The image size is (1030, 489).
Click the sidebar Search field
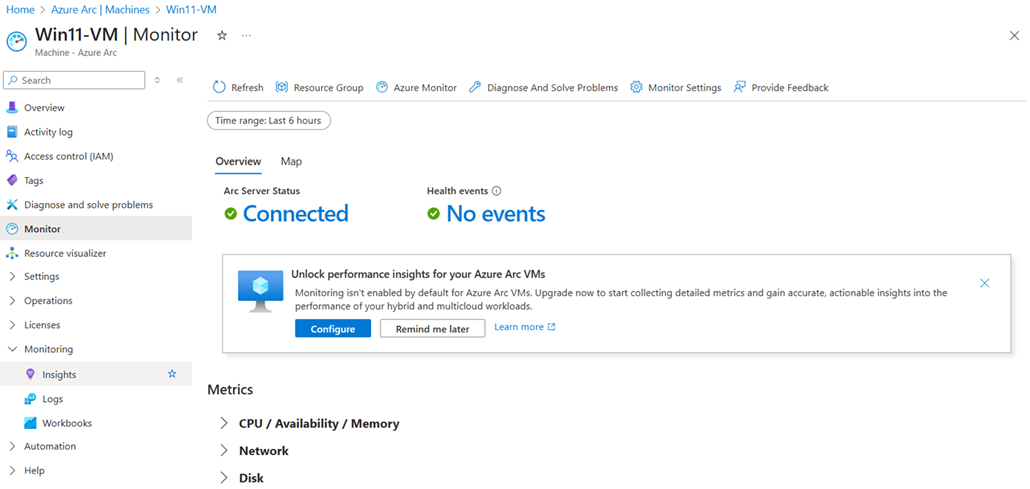point(74,80)
